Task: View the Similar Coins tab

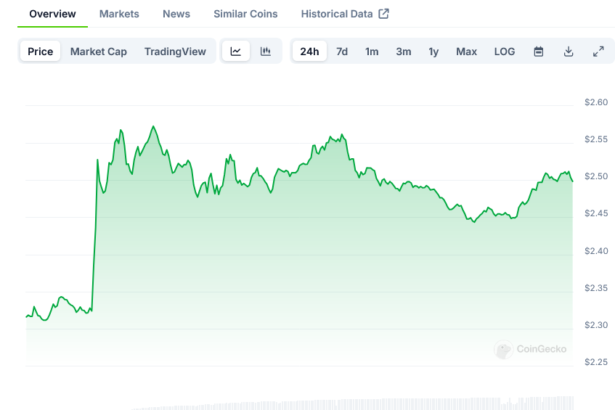Action: (246, 14)
